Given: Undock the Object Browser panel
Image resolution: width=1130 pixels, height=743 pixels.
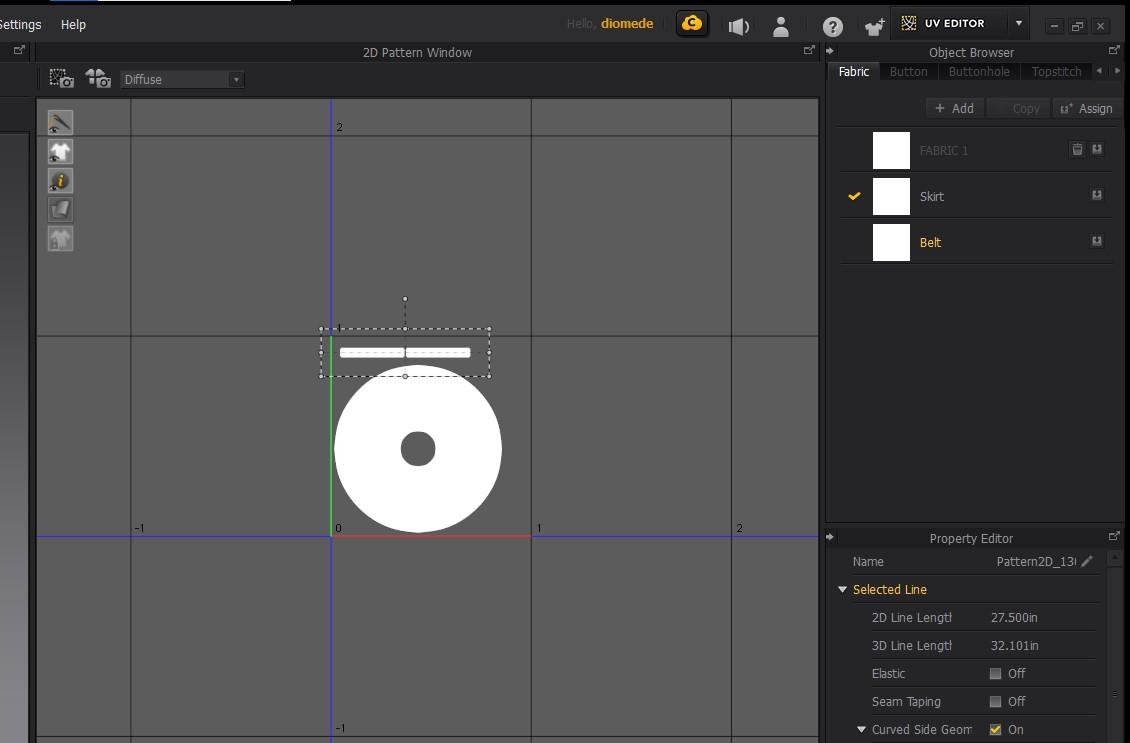Looking at the screenshot, I should click(x=1113, y=50).
